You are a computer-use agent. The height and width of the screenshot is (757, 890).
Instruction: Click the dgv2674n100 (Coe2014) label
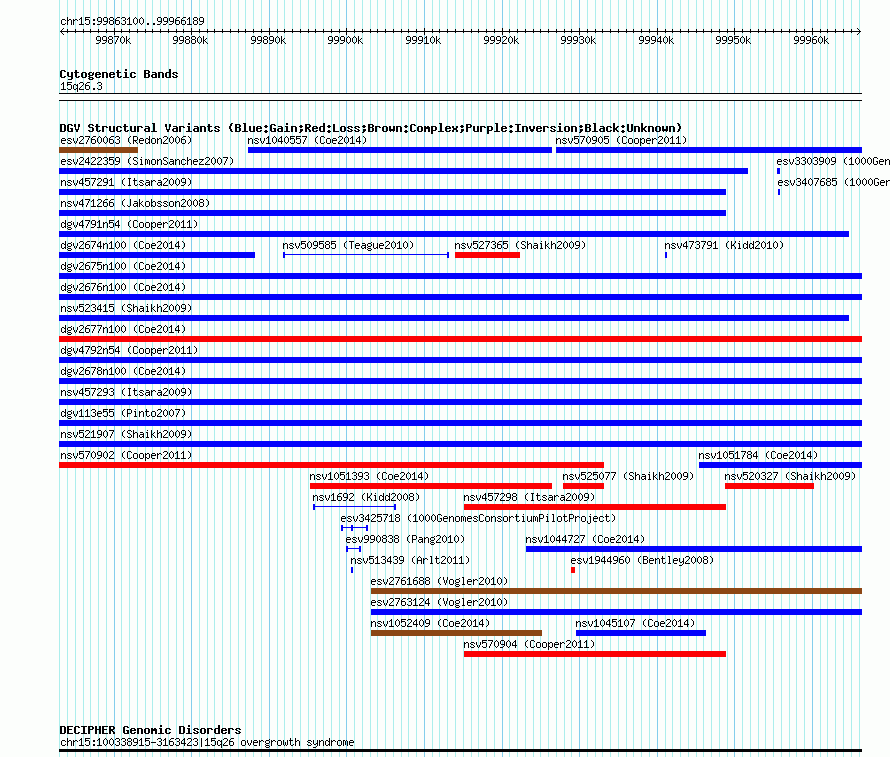pyautogui.click(x=123, y=245)
